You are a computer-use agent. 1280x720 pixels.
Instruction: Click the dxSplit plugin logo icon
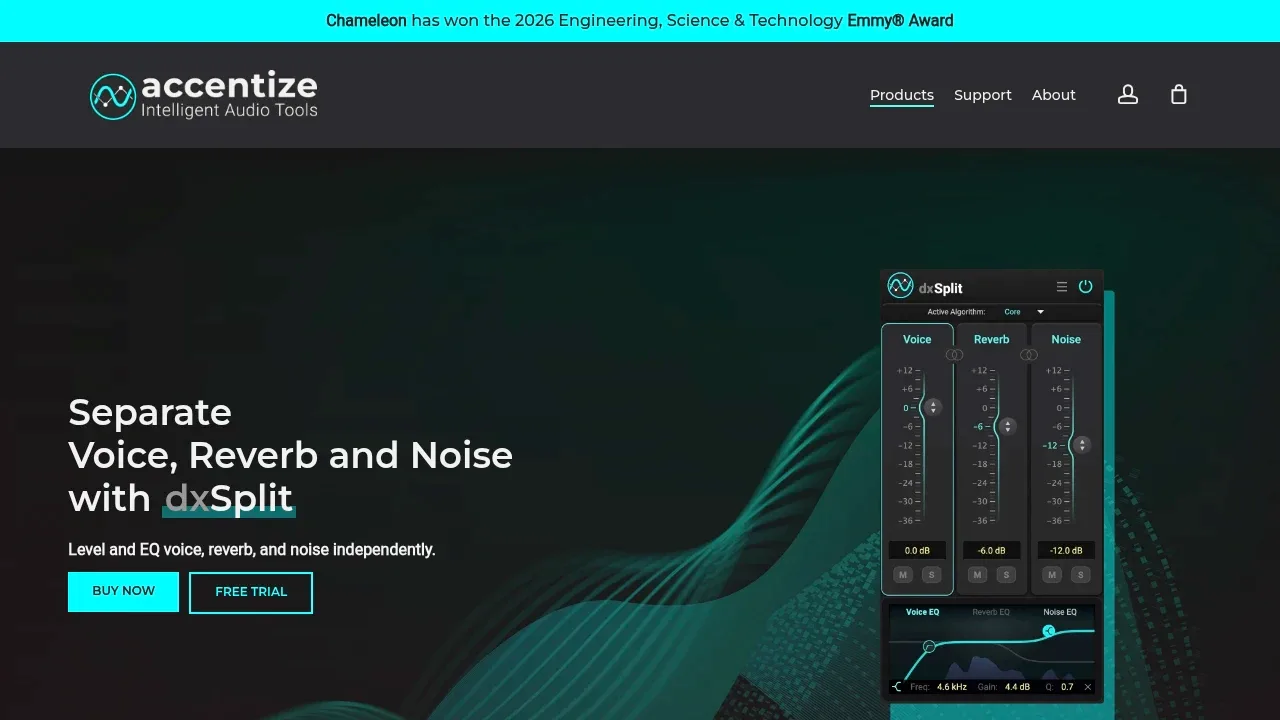900,286
